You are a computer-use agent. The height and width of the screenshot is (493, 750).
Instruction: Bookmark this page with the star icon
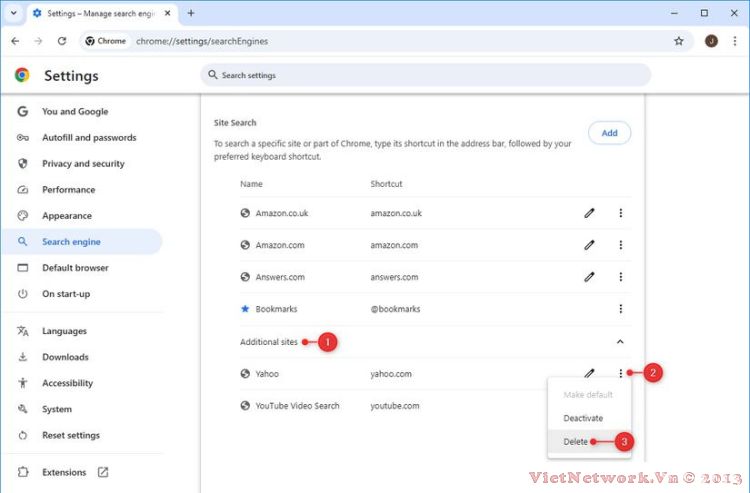point(679,41)
